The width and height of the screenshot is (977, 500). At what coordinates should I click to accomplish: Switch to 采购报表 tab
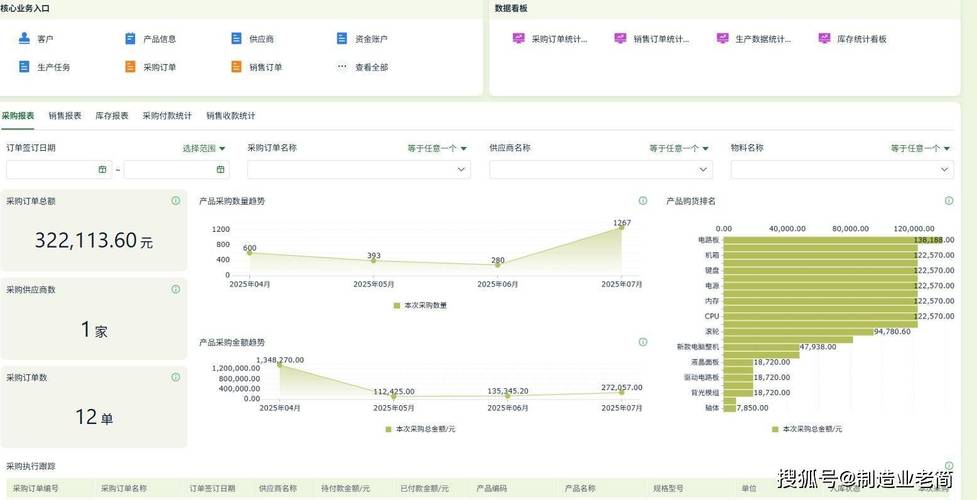point(17,115)
